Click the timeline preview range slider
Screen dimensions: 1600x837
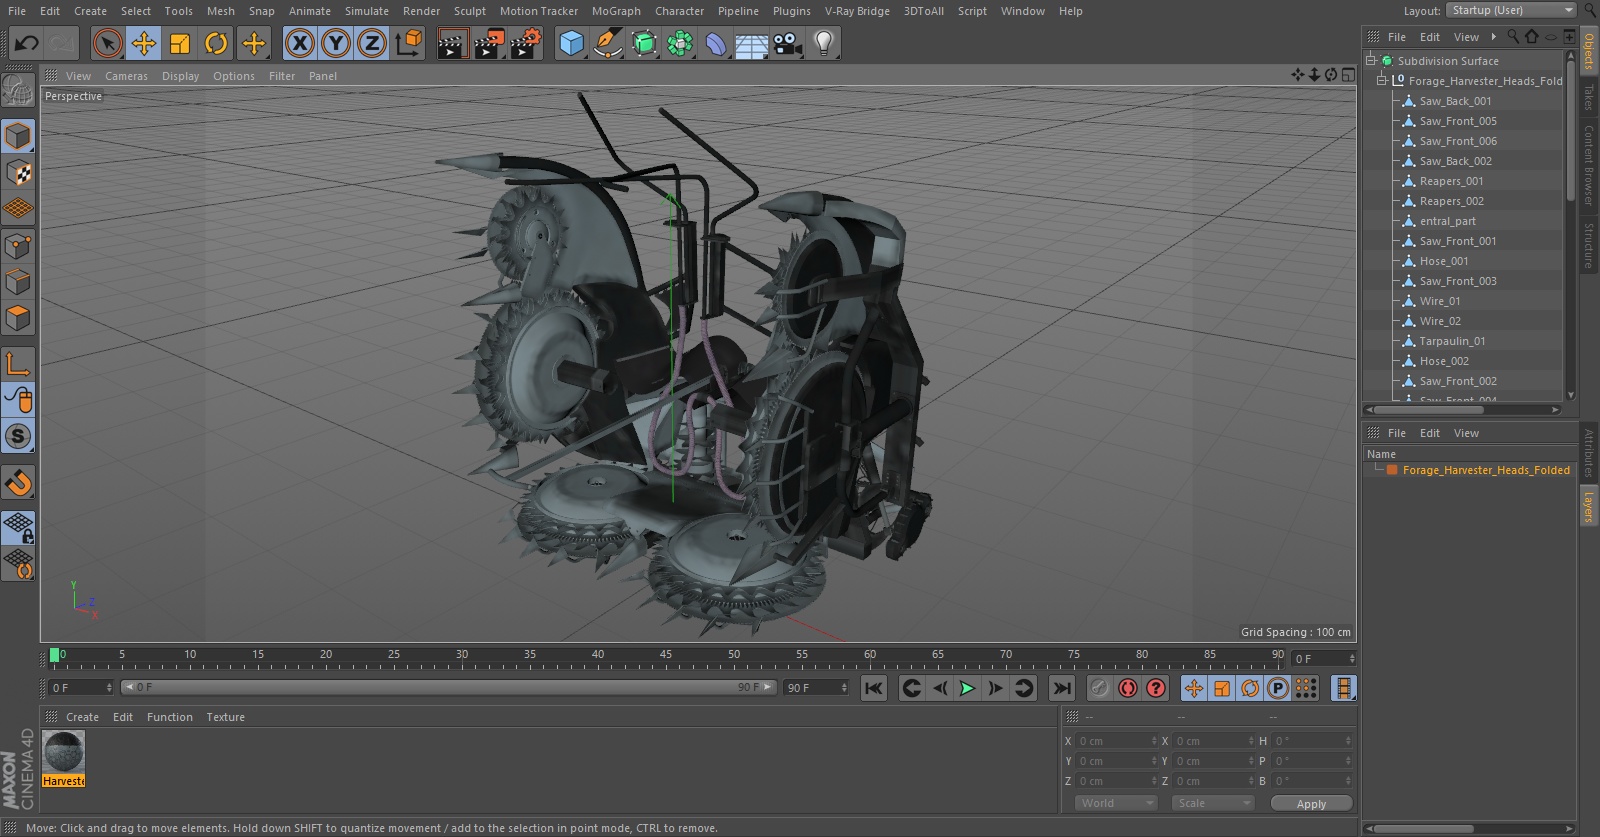coord(449,687)
